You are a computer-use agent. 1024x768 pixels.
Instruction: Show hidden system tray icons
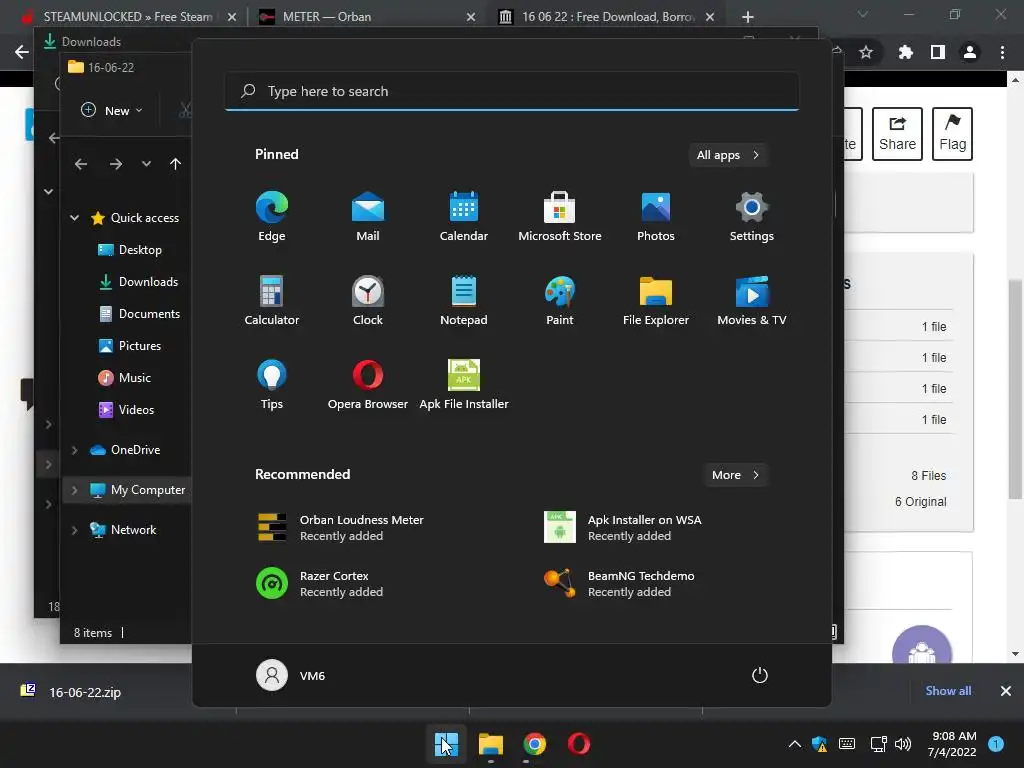pyautogui.click(x=795, y=744)
